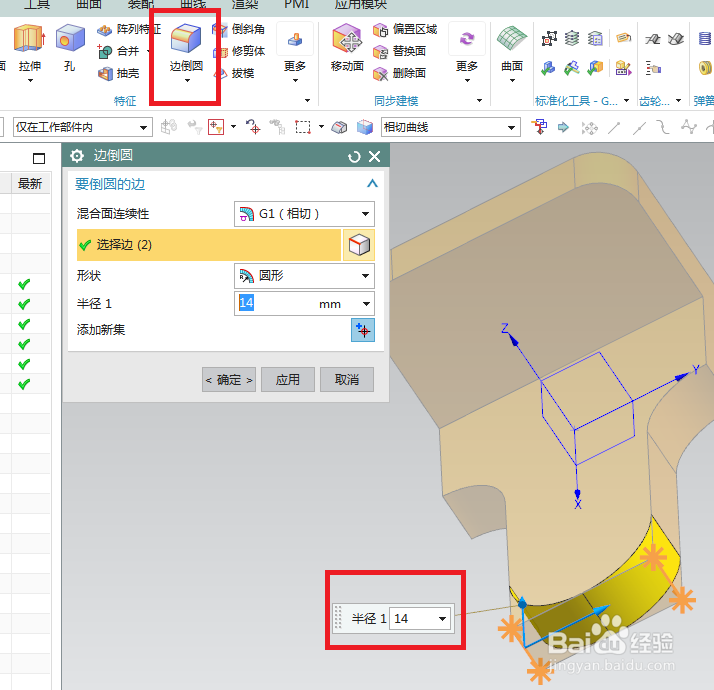Open the 圆形 shape dropdown
Viewport: 714px width, 690px height.
pos(304,276)
